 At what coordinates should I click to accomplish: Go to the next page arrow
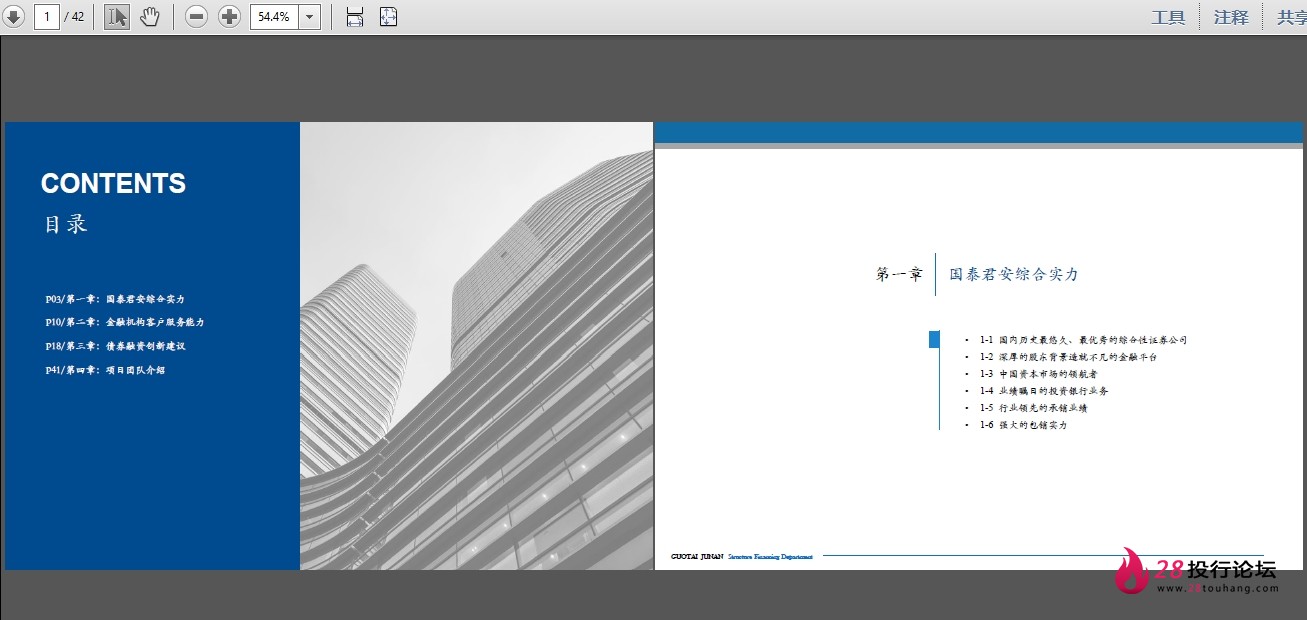(14, 17)
